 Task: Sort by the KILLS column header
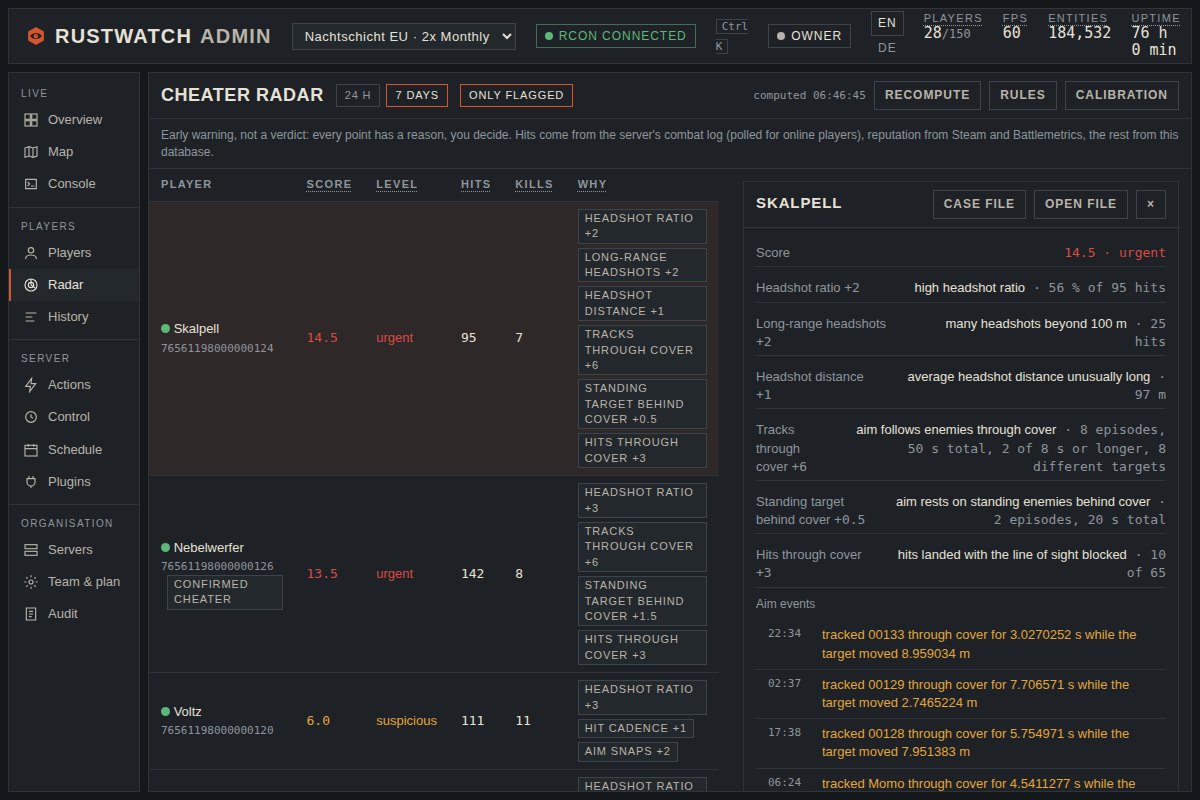pyautogui.click(x=534, y=185)
